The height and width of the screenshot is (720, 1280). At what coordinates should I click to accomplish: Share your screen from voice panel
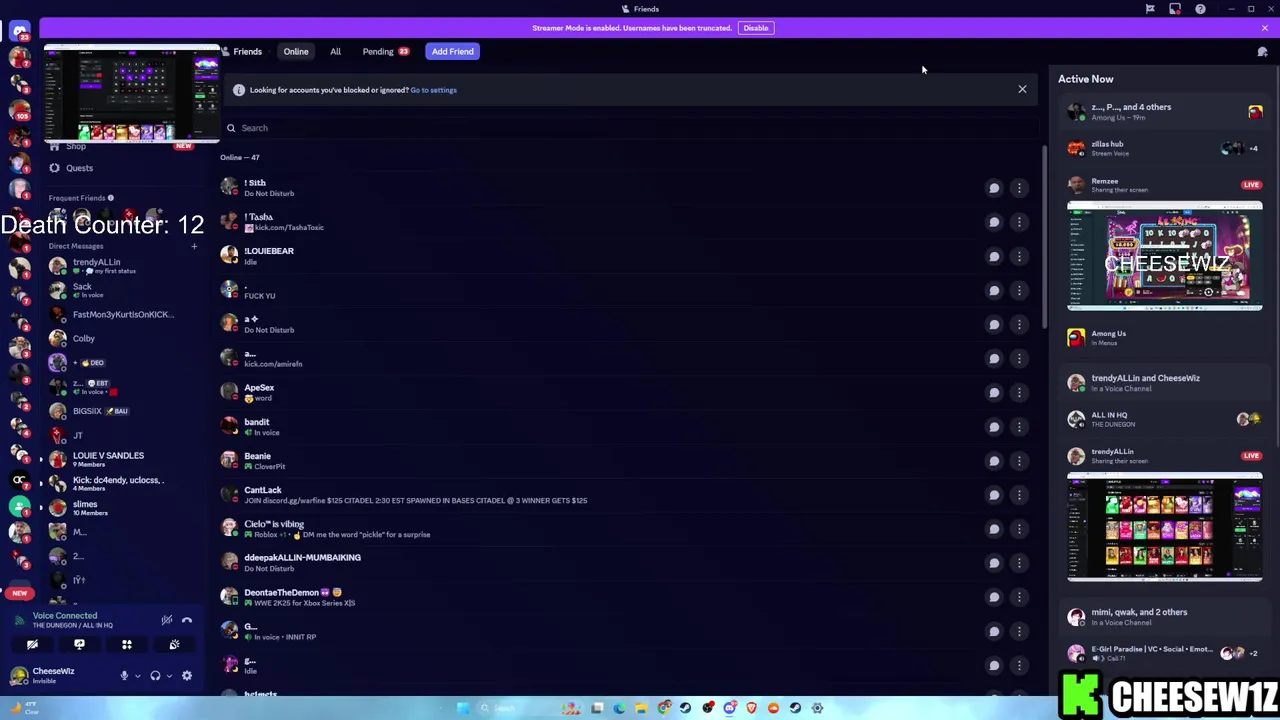pyautogui.click(x=79, y=645)
